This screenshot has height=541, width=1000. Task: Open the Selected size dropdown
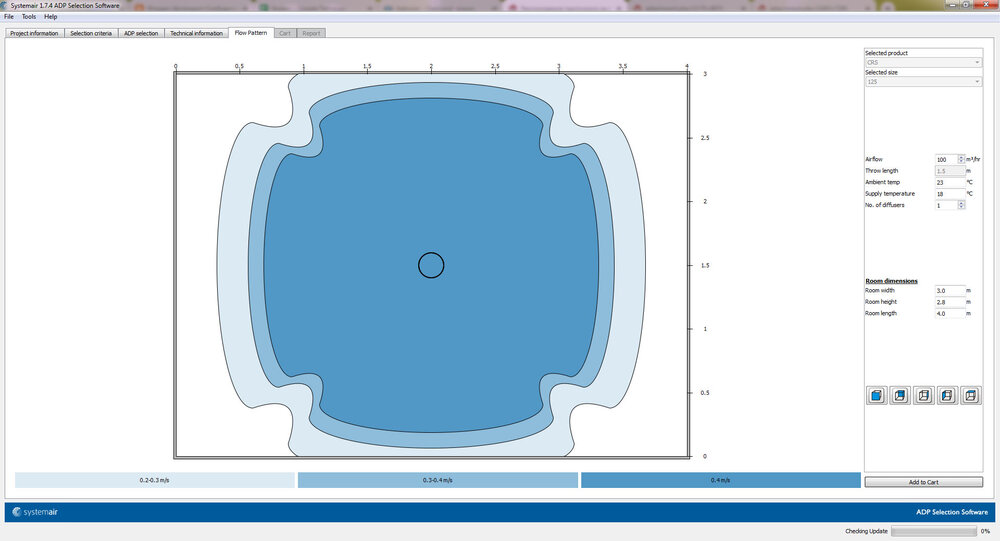tap(923, 82)
